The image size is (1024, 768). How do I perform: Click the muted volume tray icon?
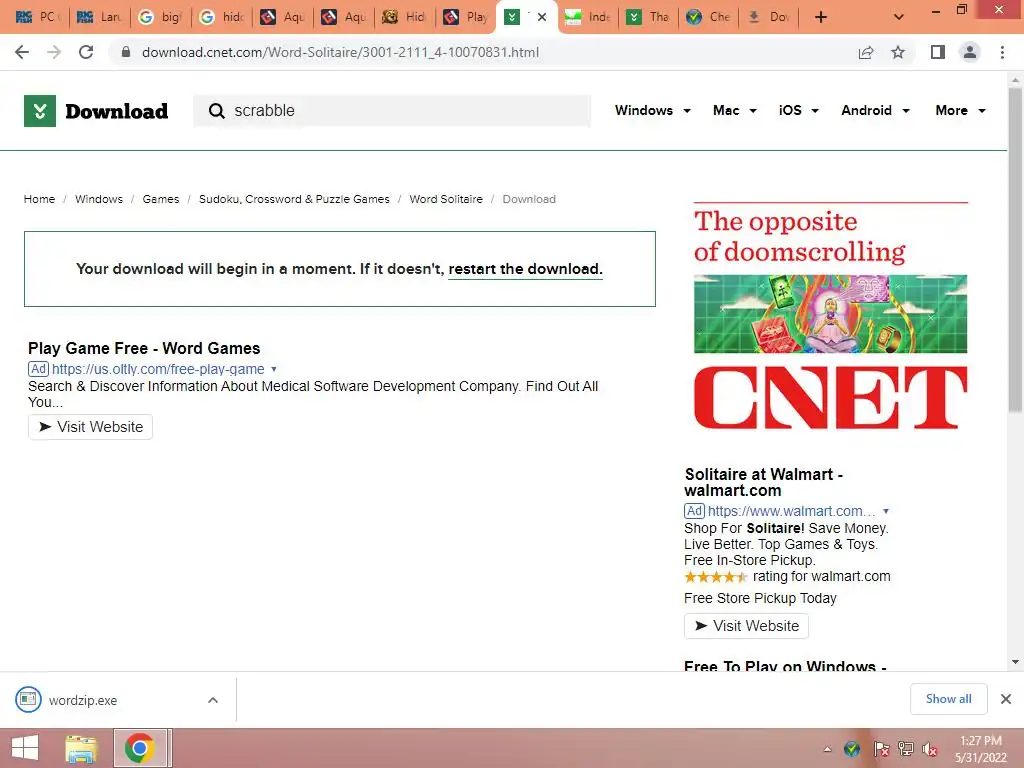(930, 749)
